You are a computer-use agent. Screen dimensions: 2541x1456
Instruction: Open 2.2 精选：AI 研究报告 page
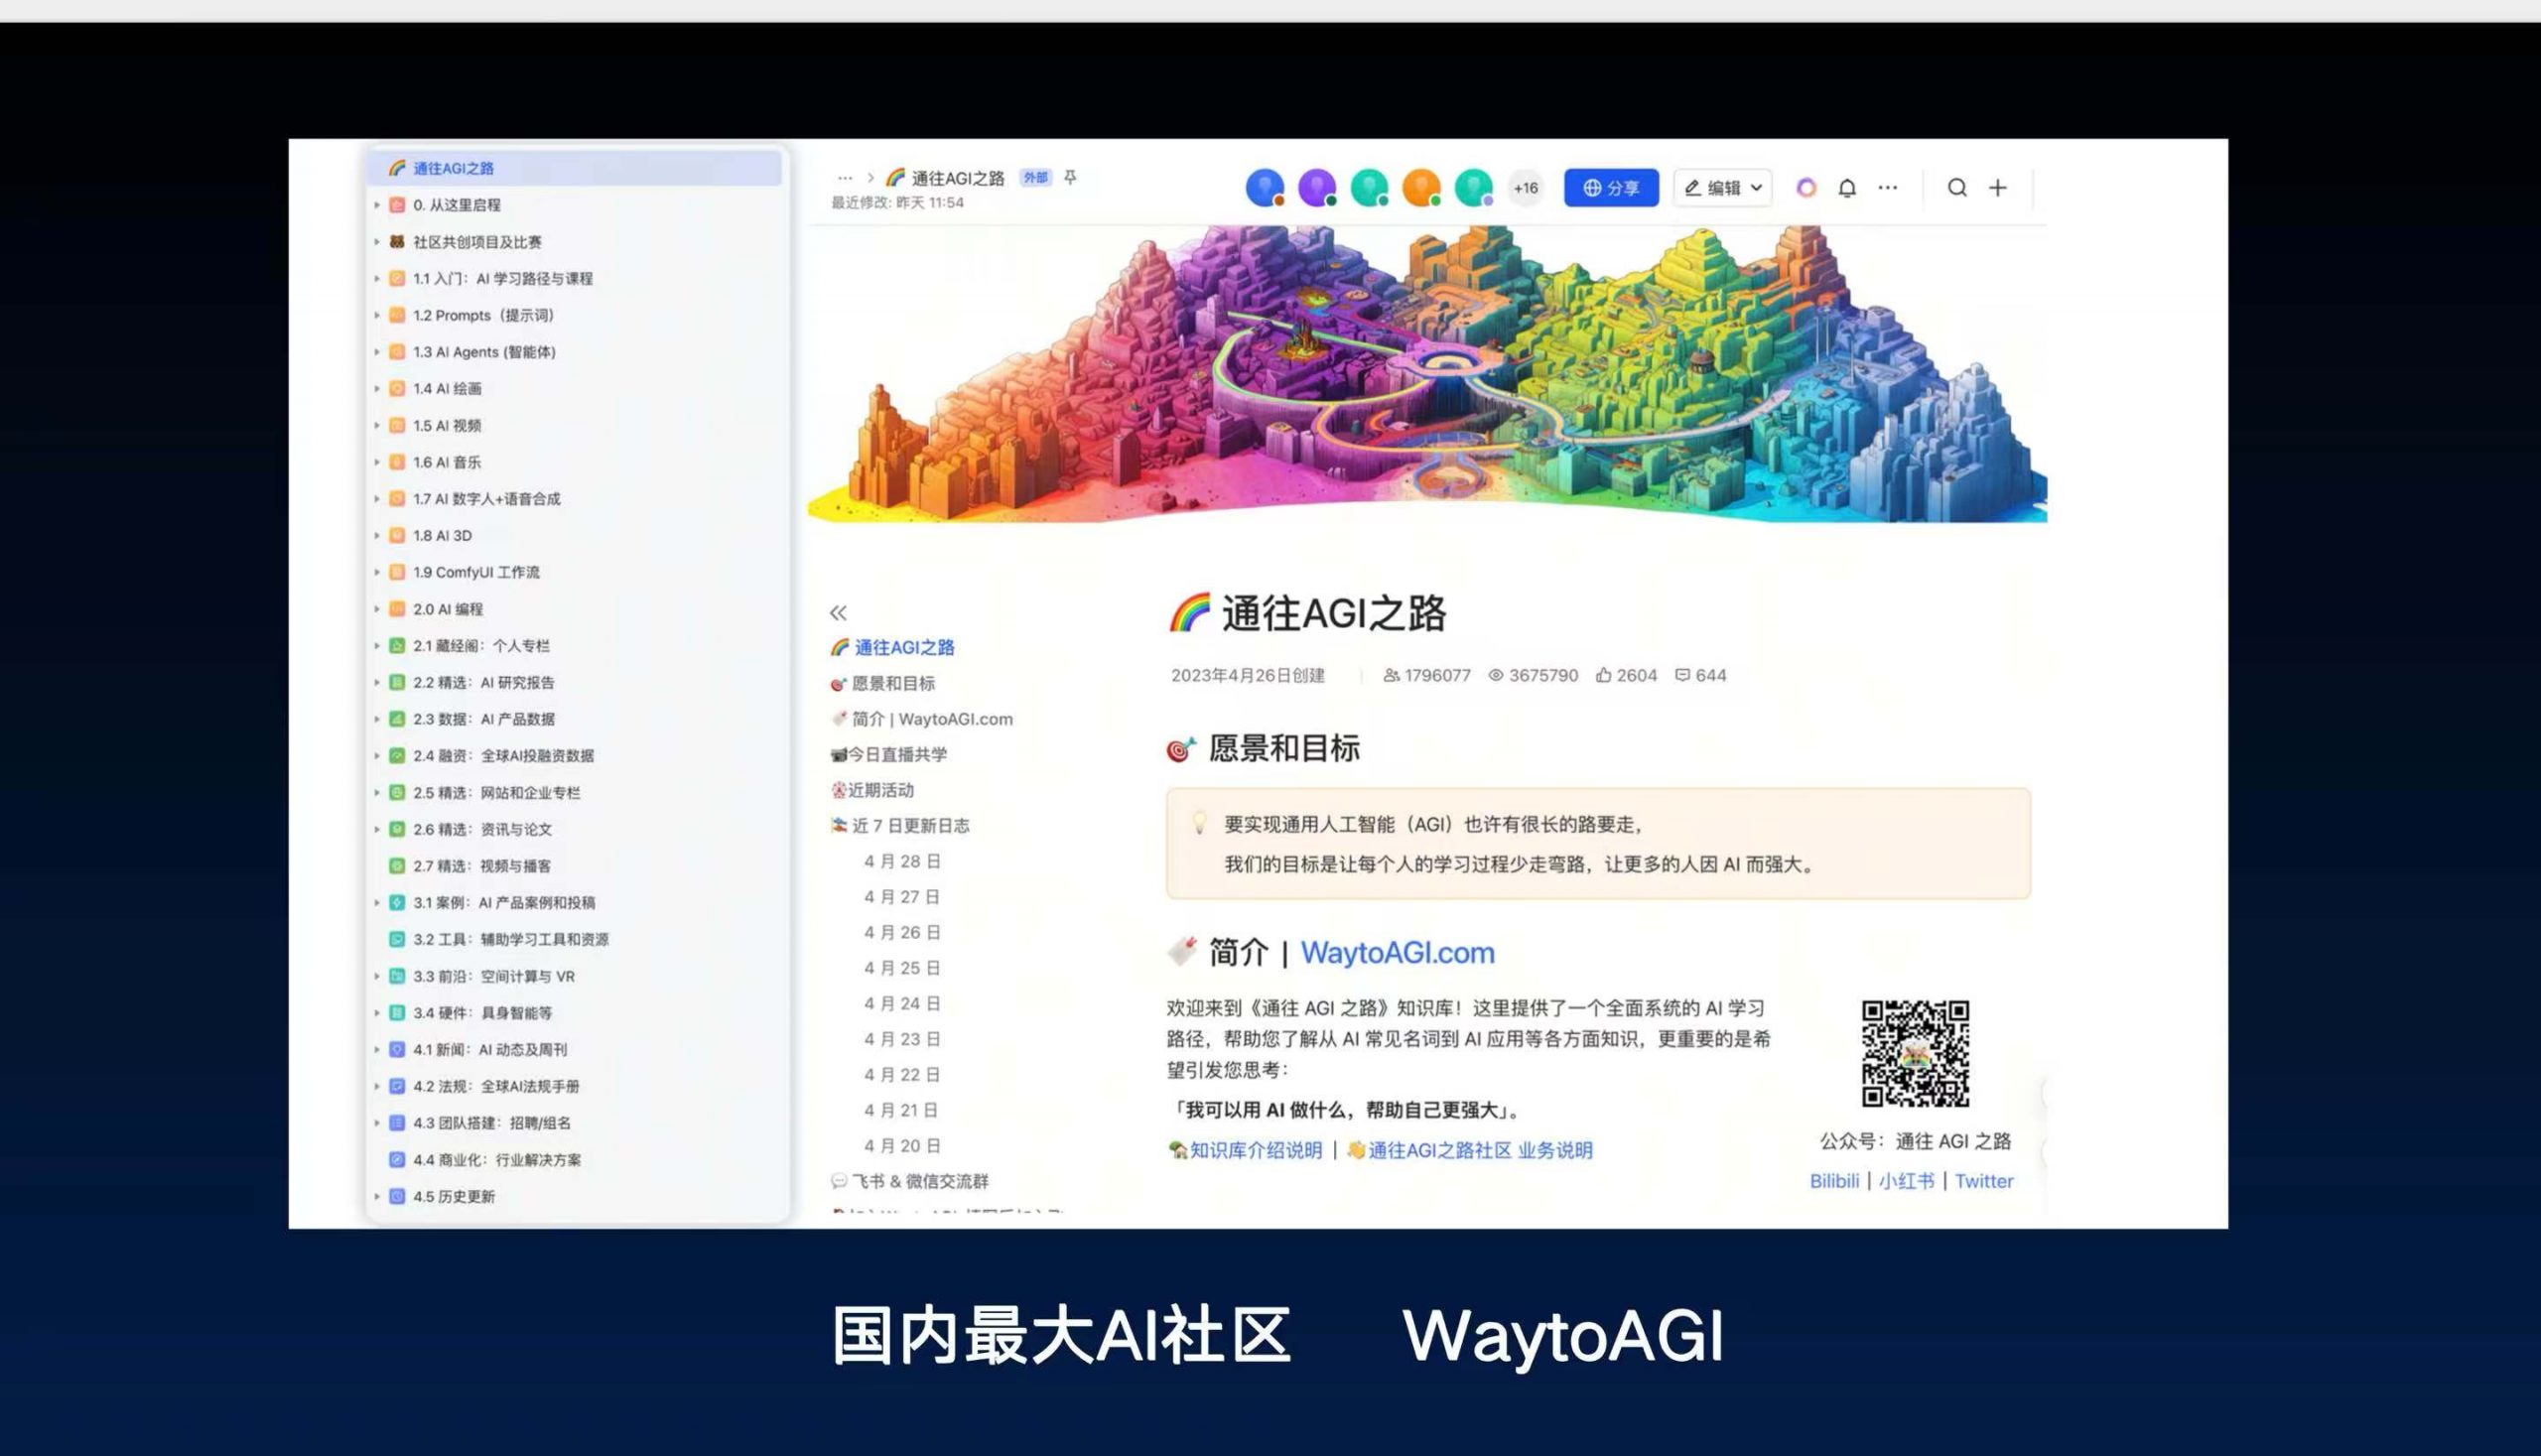[x=483, y=683]
